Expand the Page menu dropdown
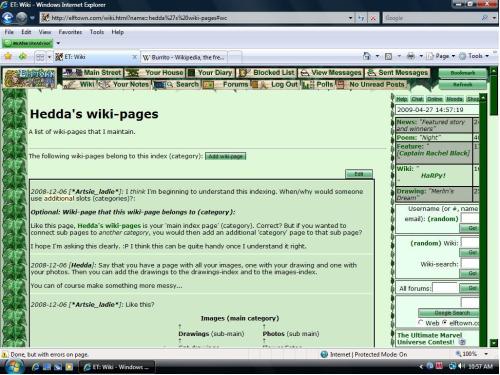Viewport: 500px width, 375px height. pyautogui.click(x=453, y=56)
